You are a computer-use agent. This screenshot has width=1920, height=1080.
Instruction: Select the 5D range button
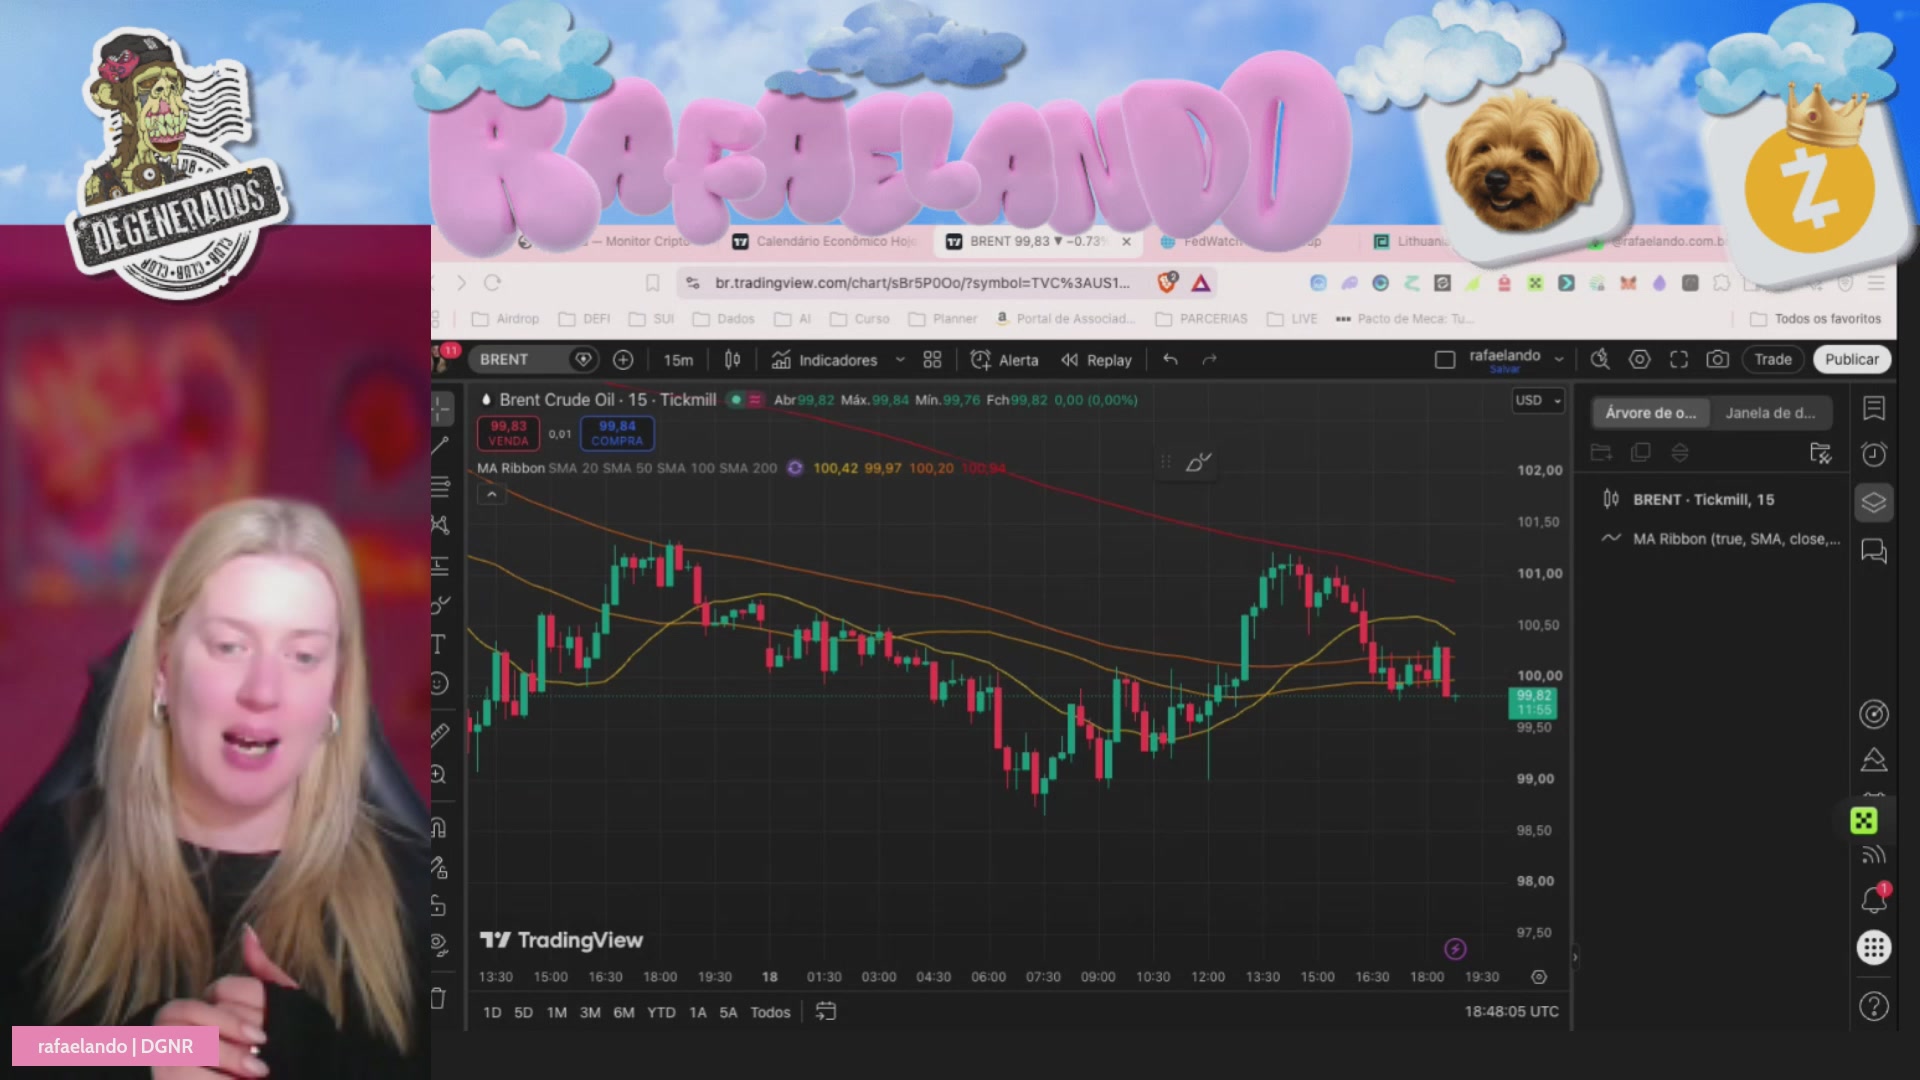pyautogui.click(x=523, y=1012)
